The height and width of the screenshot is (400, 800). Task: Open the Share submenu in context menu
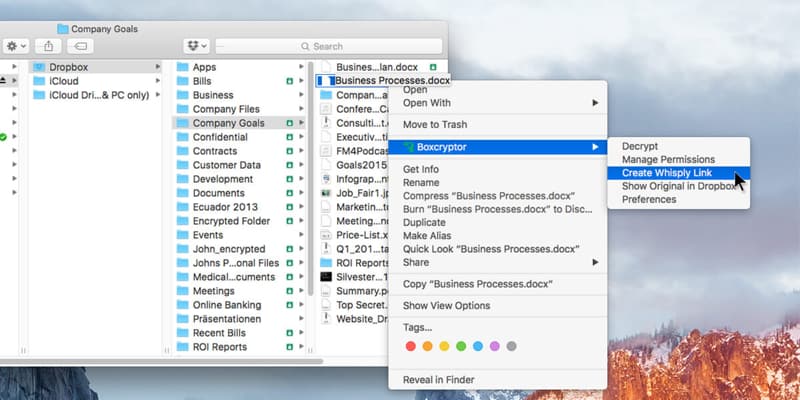tap(497, 262)
